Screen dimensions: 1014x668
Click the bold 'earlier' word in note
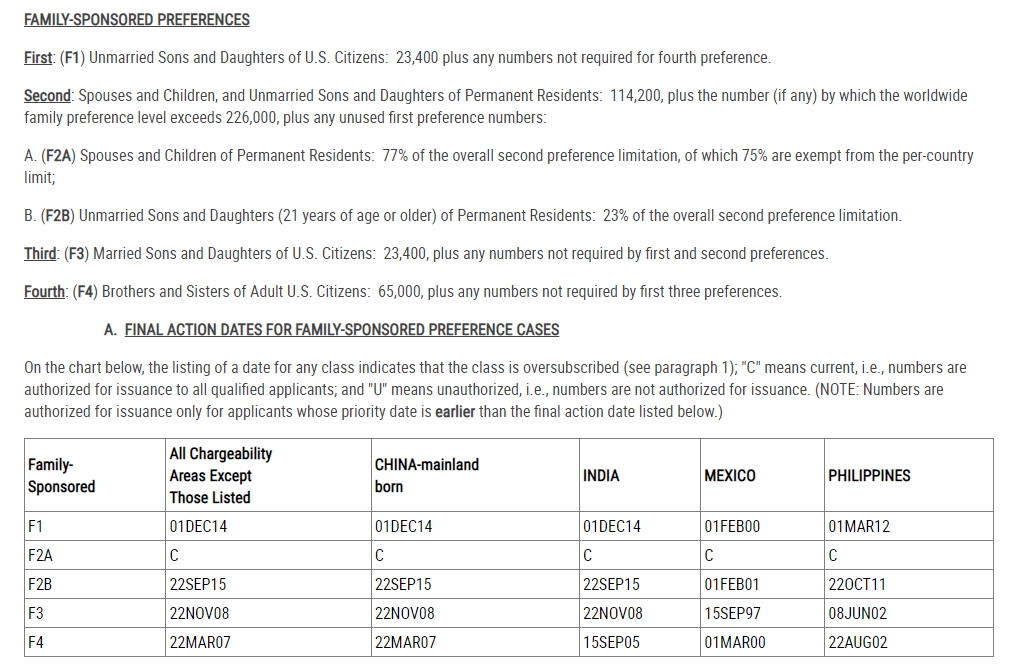455,412
